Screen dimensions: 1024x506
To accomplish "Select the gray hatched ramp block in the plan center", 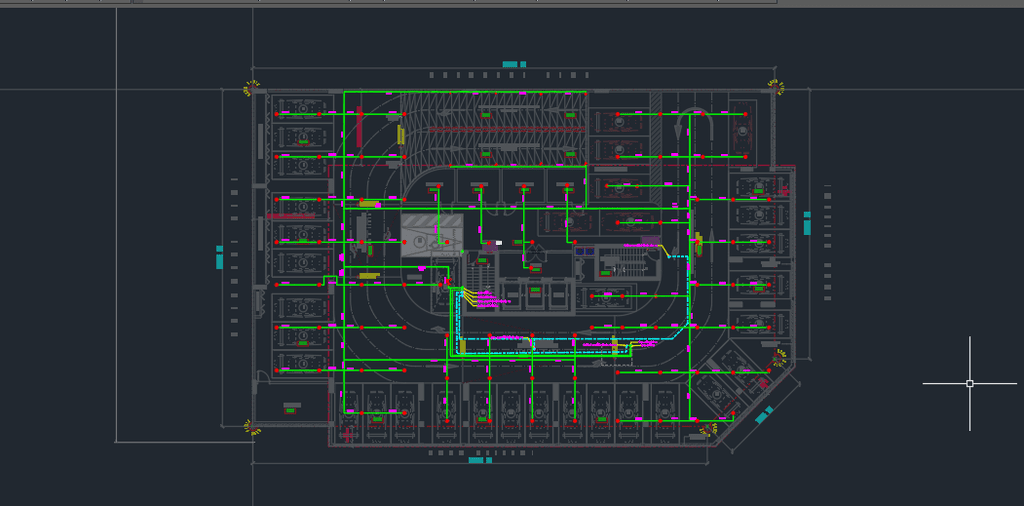I will tap(432, 235).
